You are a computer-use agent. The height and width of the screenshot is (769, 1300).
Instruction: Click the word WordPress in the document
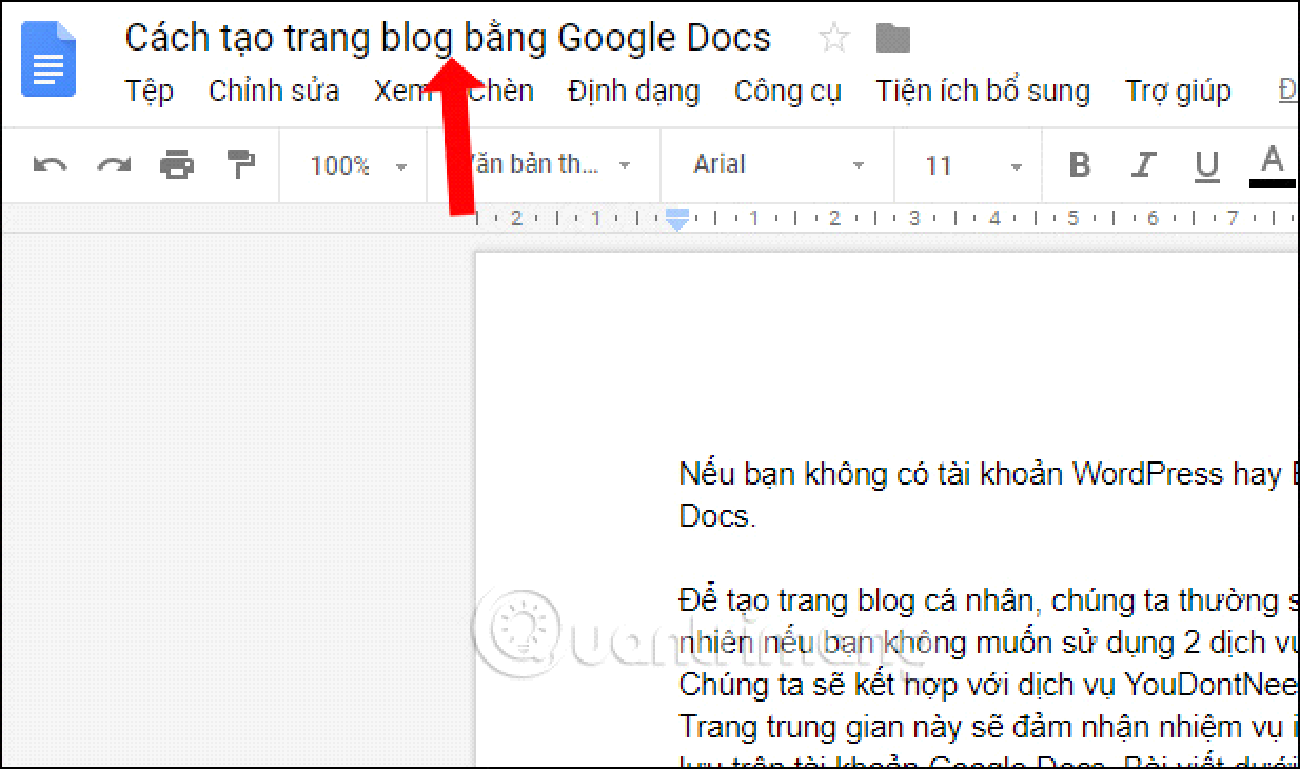tap(1147, 473)
